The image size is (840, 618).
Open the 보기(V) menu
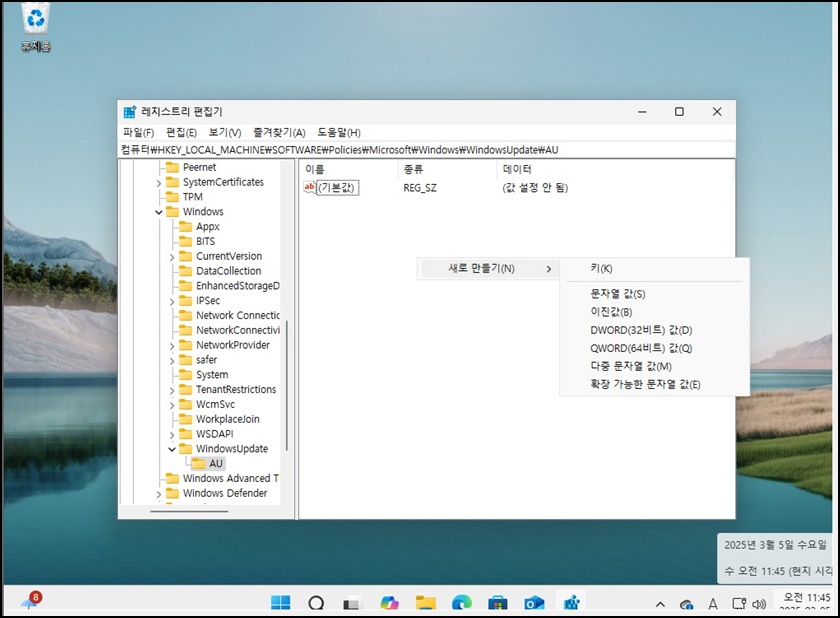[x=224, y=133]
